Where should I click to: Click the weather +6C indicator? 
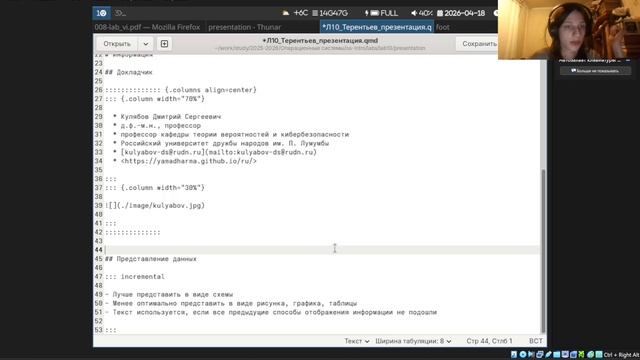coord(296,13)
